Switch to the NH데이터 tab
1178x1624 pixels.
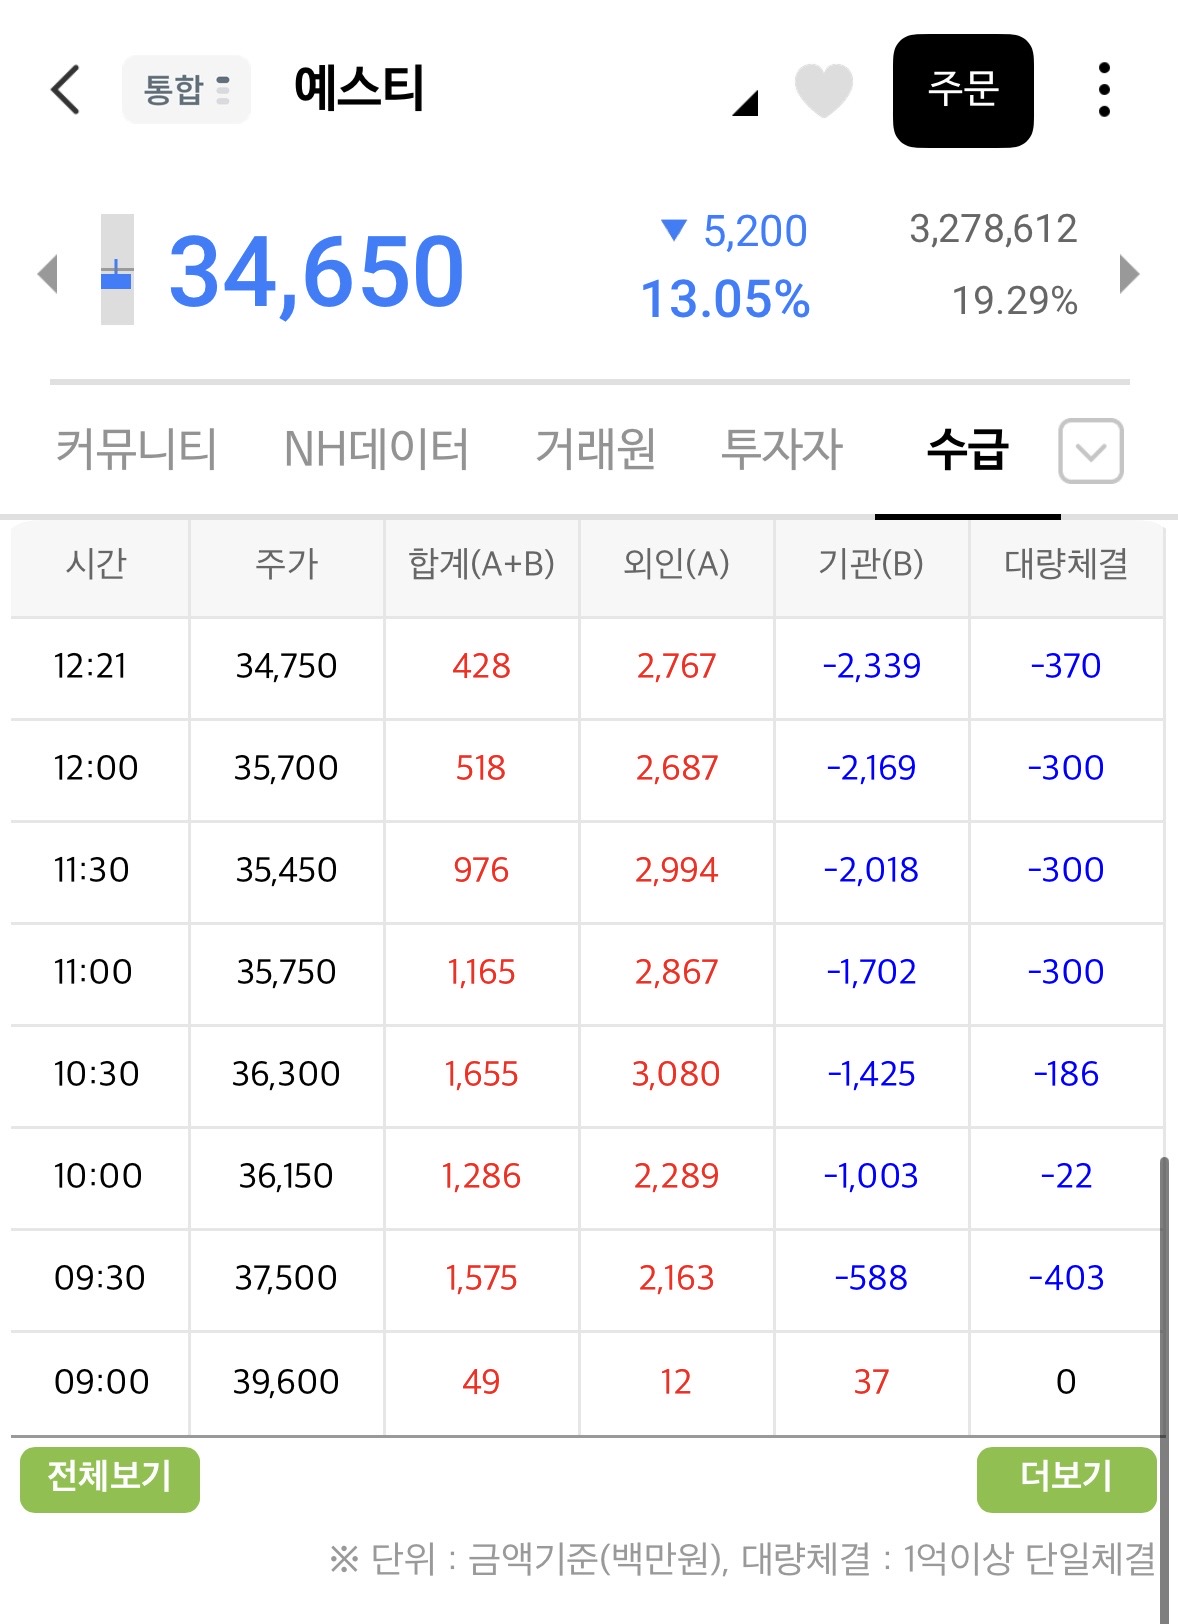376,449
